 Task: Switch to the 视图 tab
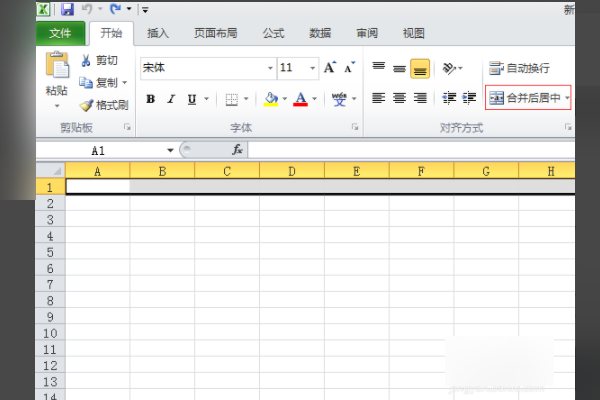(x=414, y=33)
